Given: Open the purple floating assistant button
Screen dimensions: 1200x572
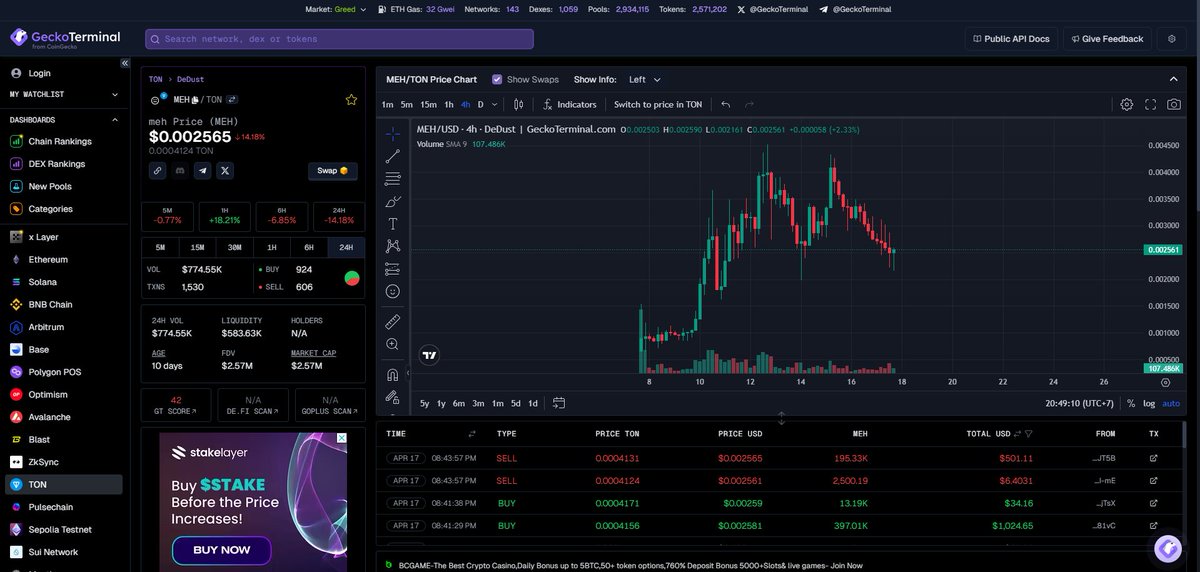Looking at the screenshot, I should (x=1167, y=548).
